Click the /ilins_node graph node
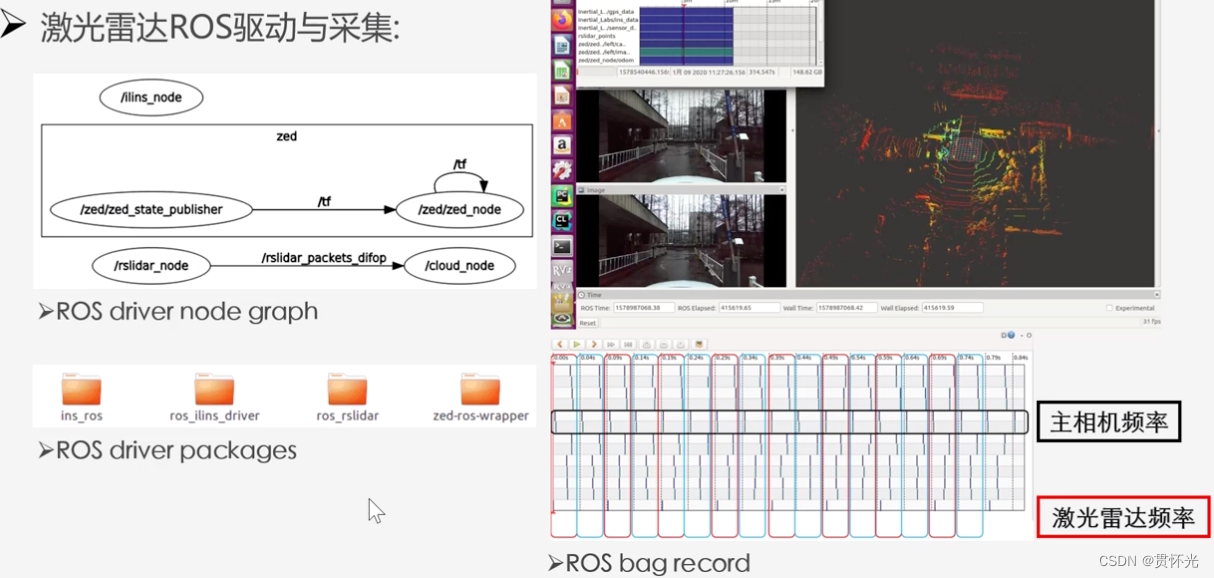The height and width of the screenshot is (578, 1214). pos(152,98)
